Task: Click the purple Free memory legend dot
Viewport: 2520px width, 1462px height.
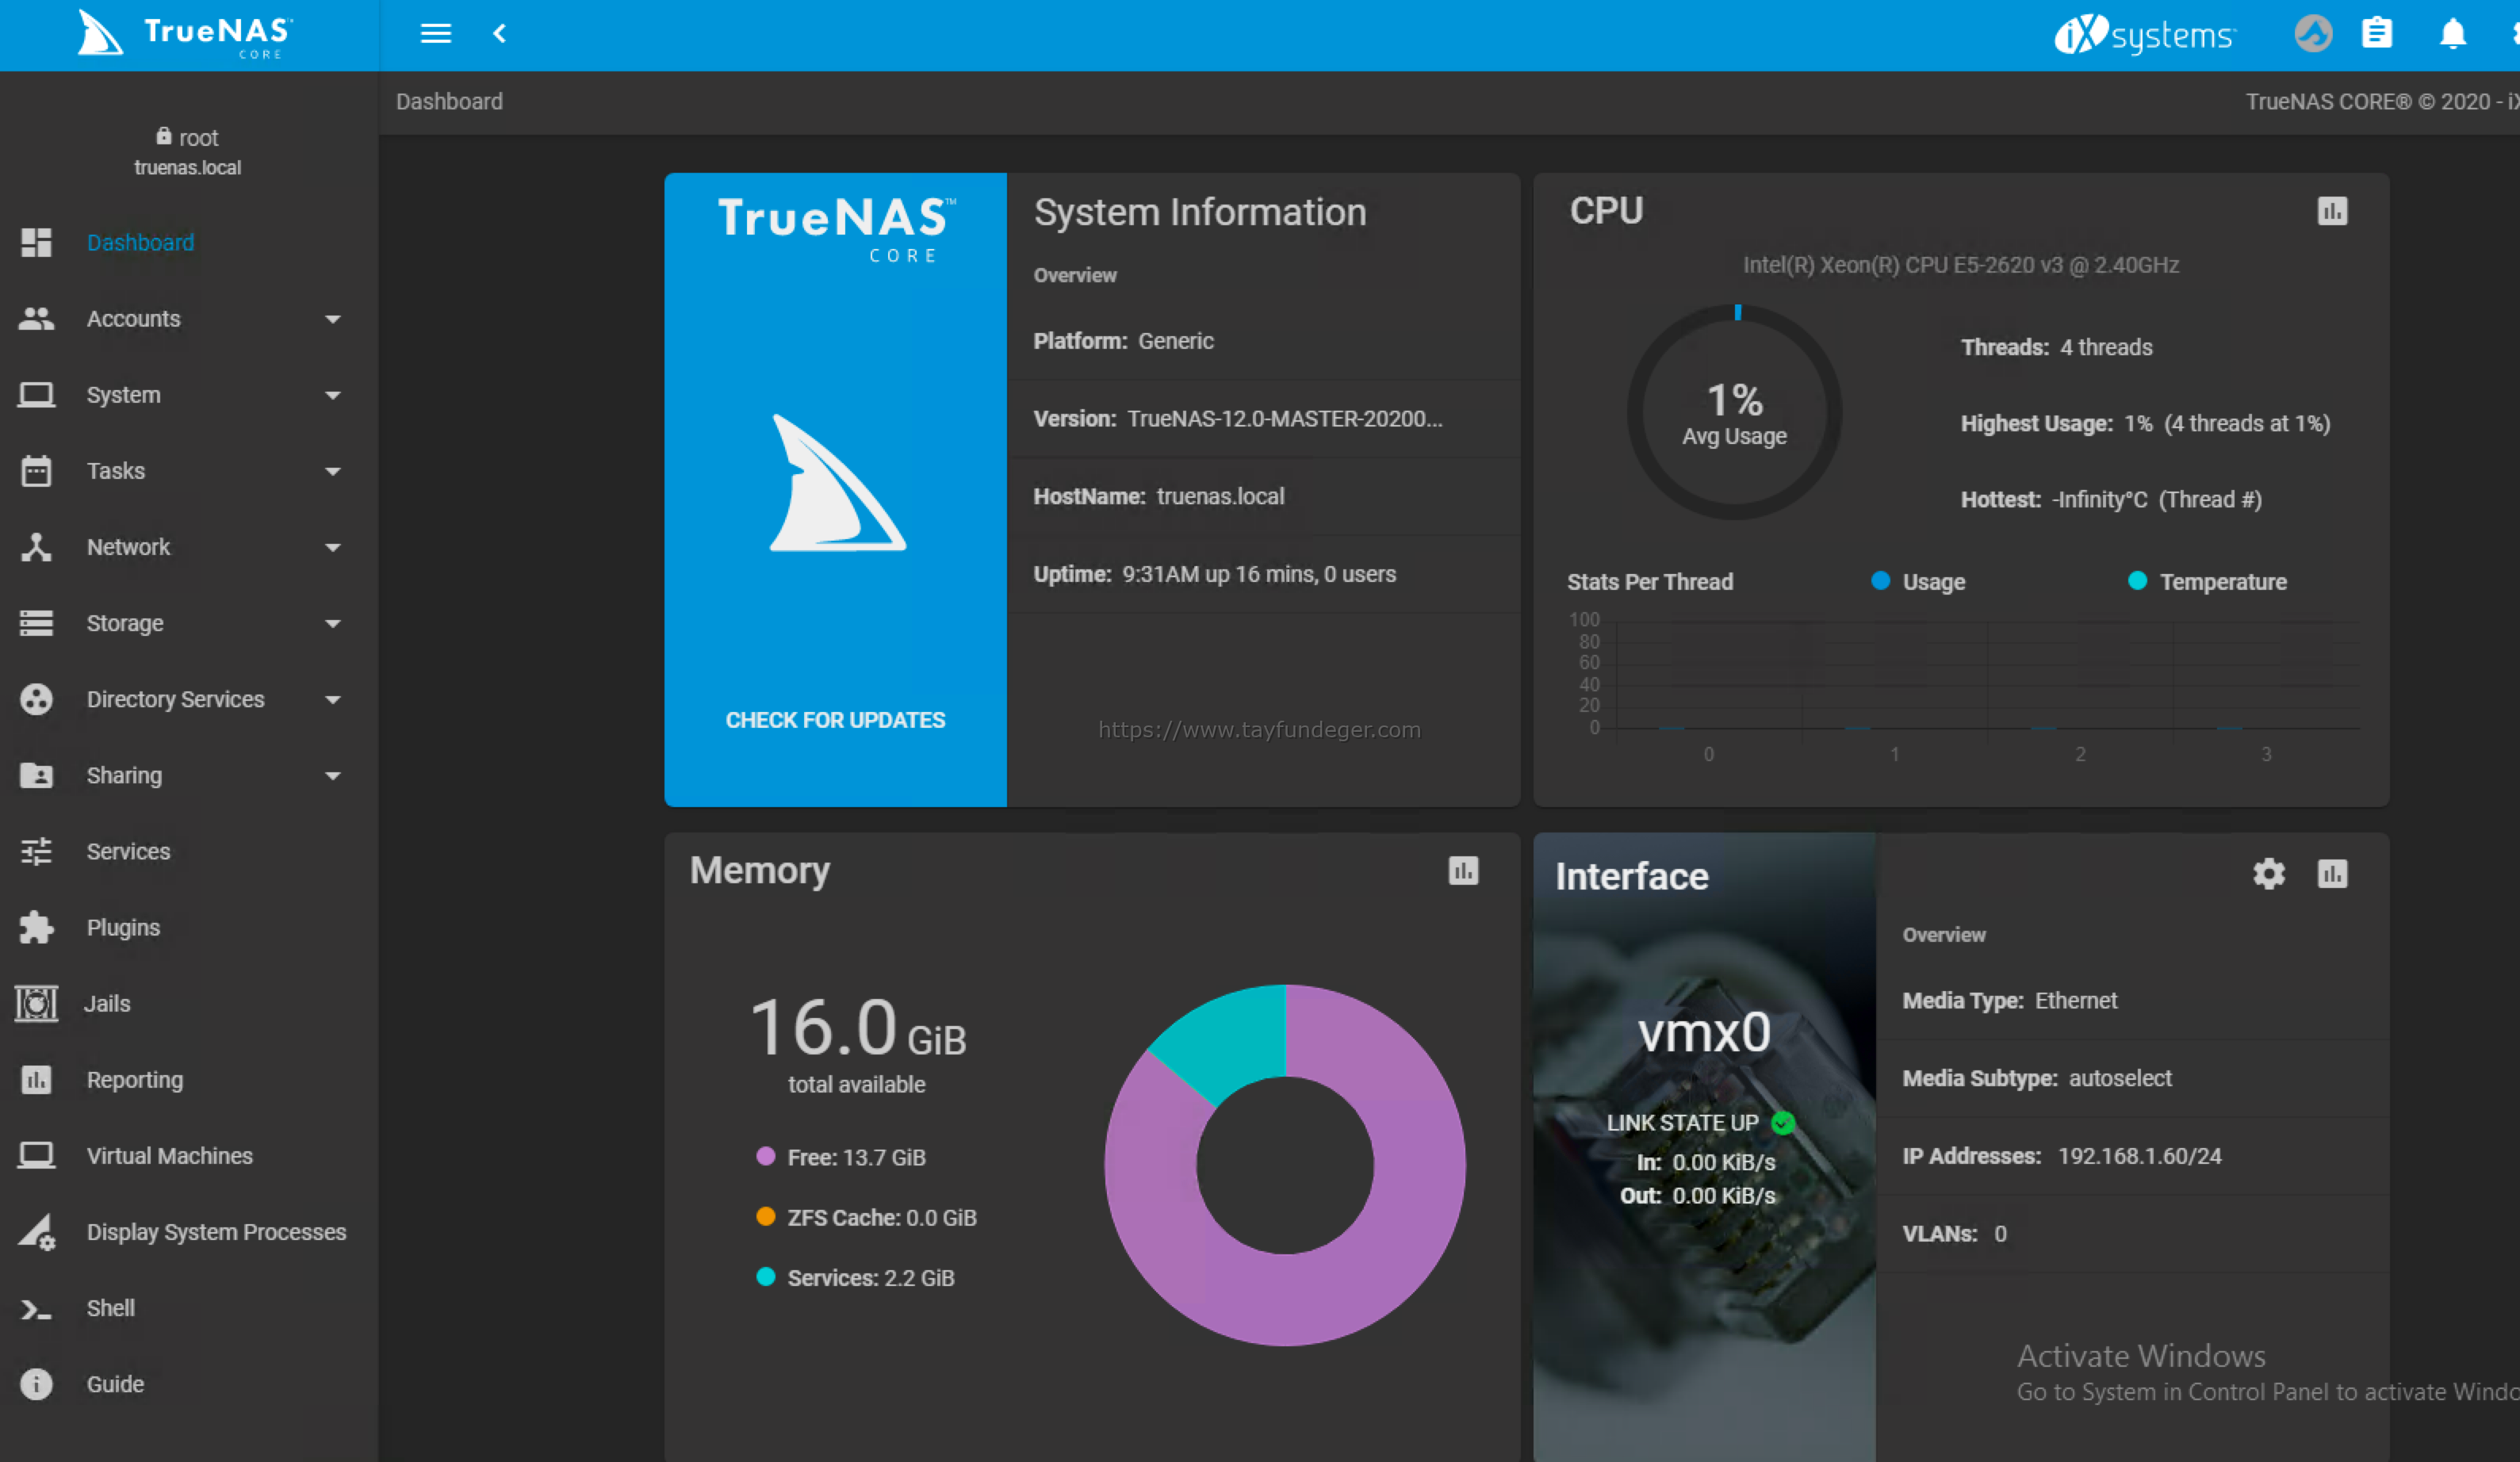Action: coord(765,1156)
